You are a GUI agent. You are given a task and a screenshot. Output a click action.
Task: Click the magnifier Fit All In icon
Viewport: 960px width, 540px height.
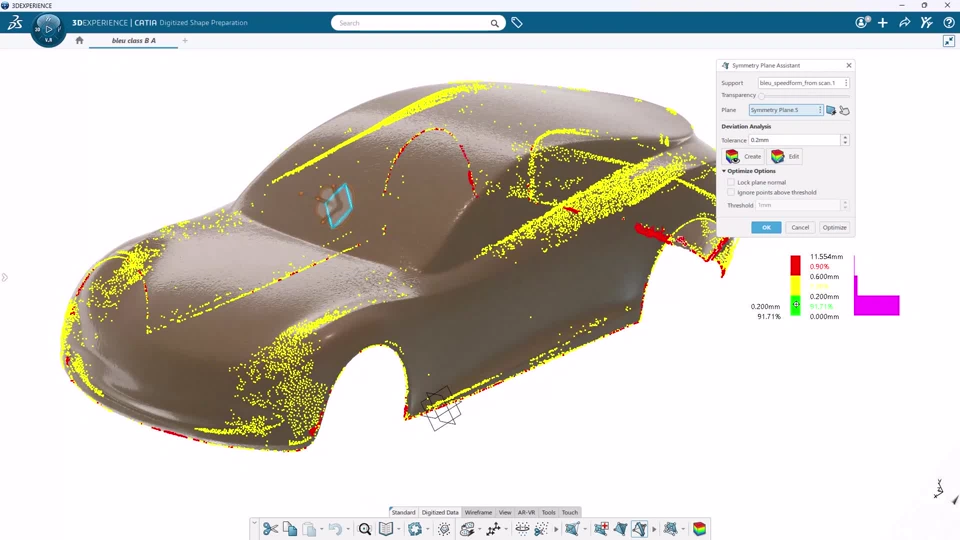click(x=365, y=529)
